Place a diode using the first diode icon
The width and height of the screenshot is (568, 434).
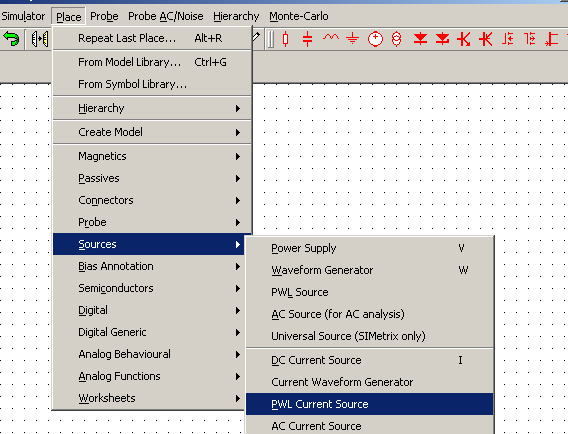pyautogui.click(x=420, y=39)
